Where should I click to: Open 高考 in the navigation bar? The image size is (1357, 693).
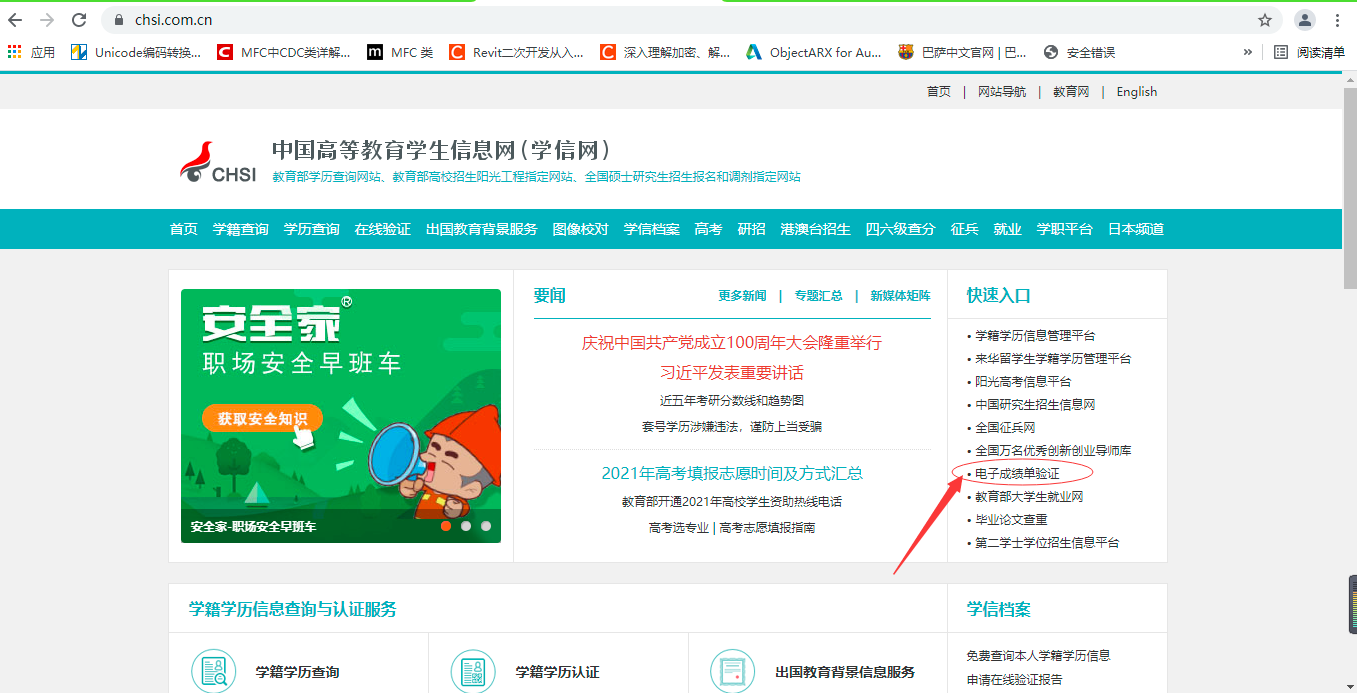(708, 229)
